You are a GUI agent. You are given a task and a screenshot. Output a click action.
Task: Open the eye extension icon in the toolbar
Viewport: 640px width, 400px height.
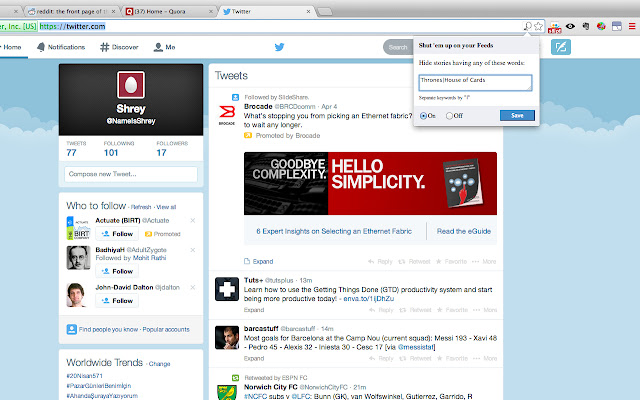click(x=570, y=27)
